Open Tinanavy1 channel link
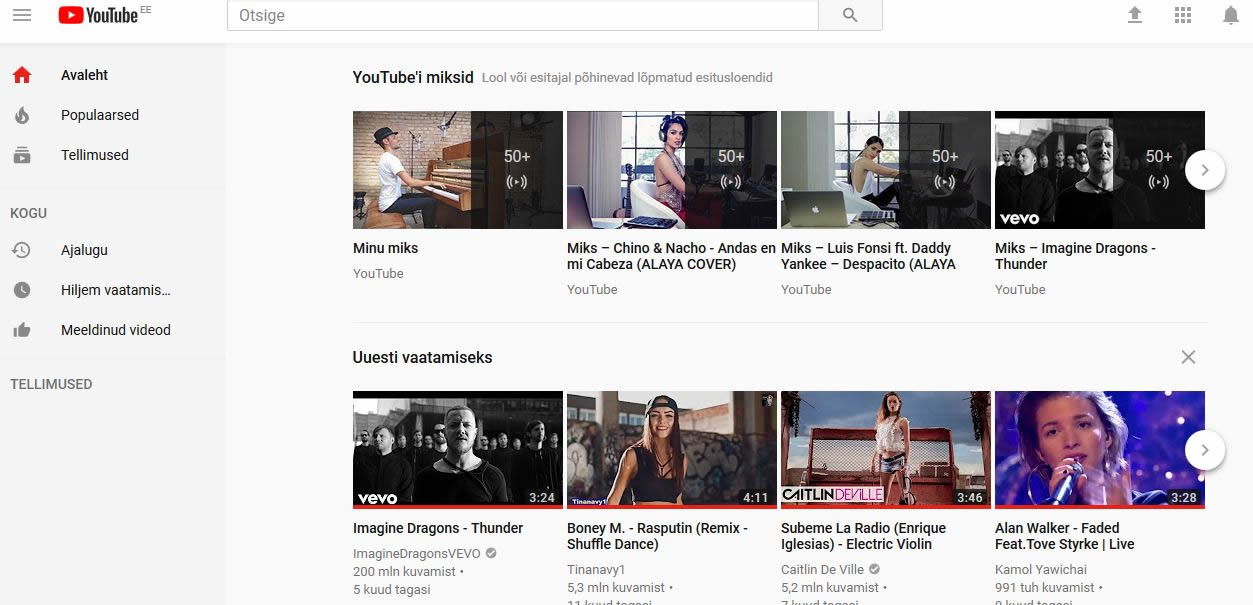The width and height of the screenshot is (1253, 605). tap(597, 569)
